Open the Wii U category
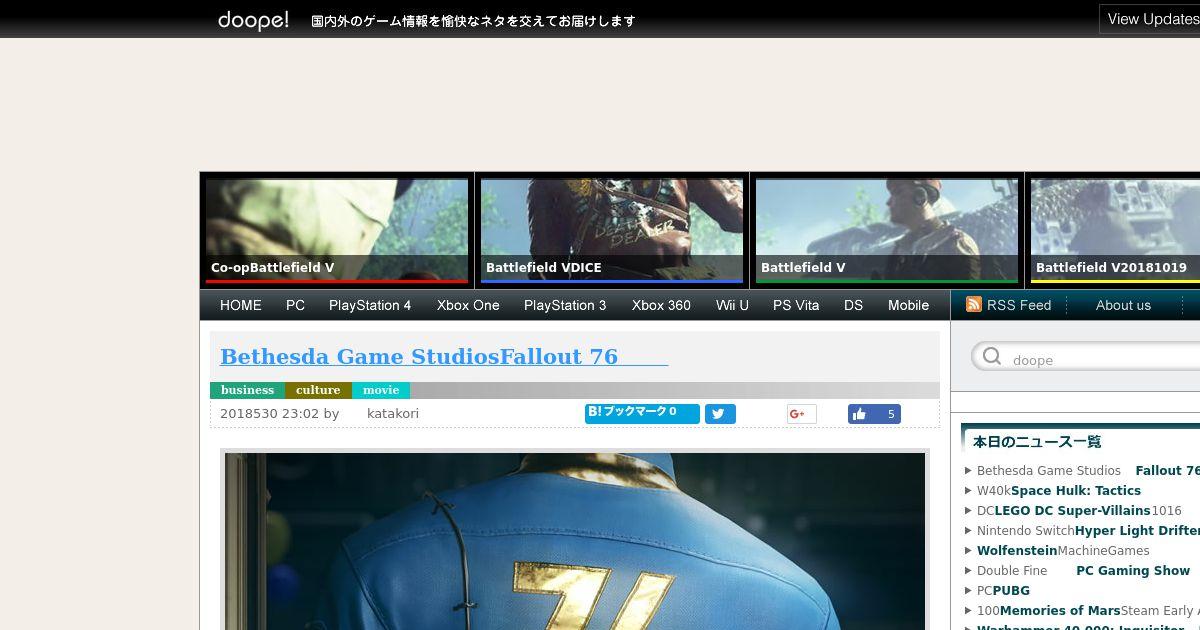 732,305
